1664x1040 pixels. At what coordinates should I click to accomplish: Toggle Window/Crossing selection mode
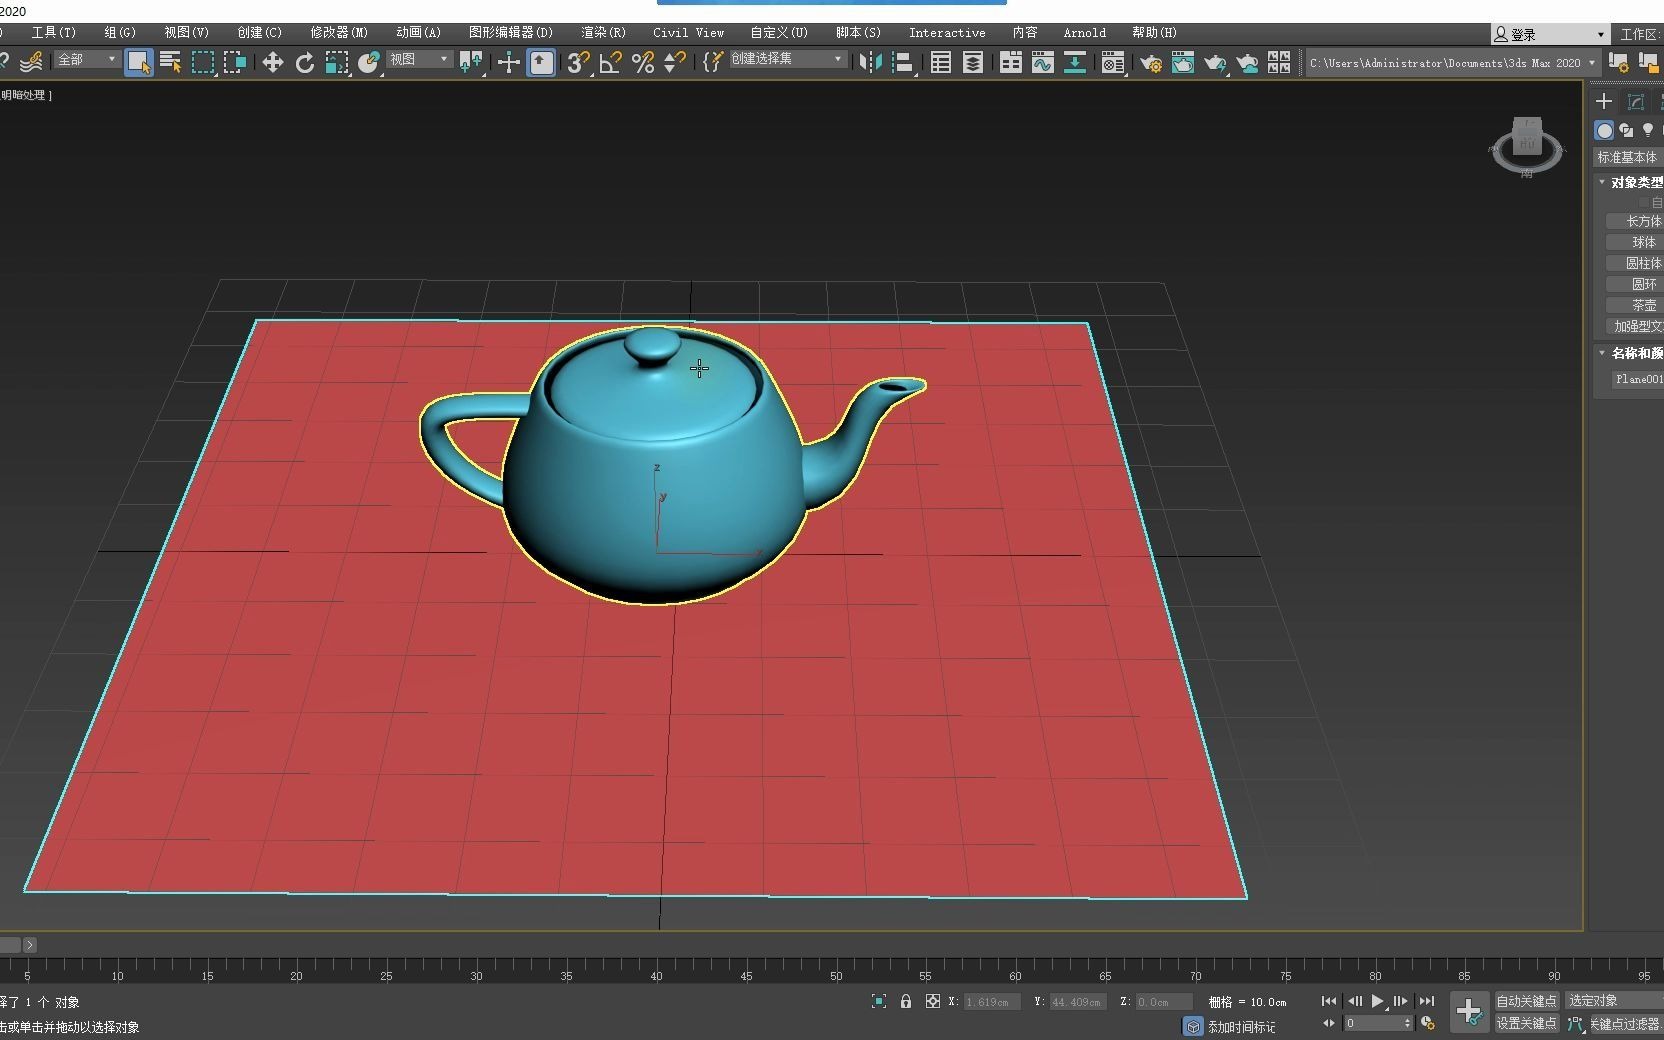[x=235, y=62]
